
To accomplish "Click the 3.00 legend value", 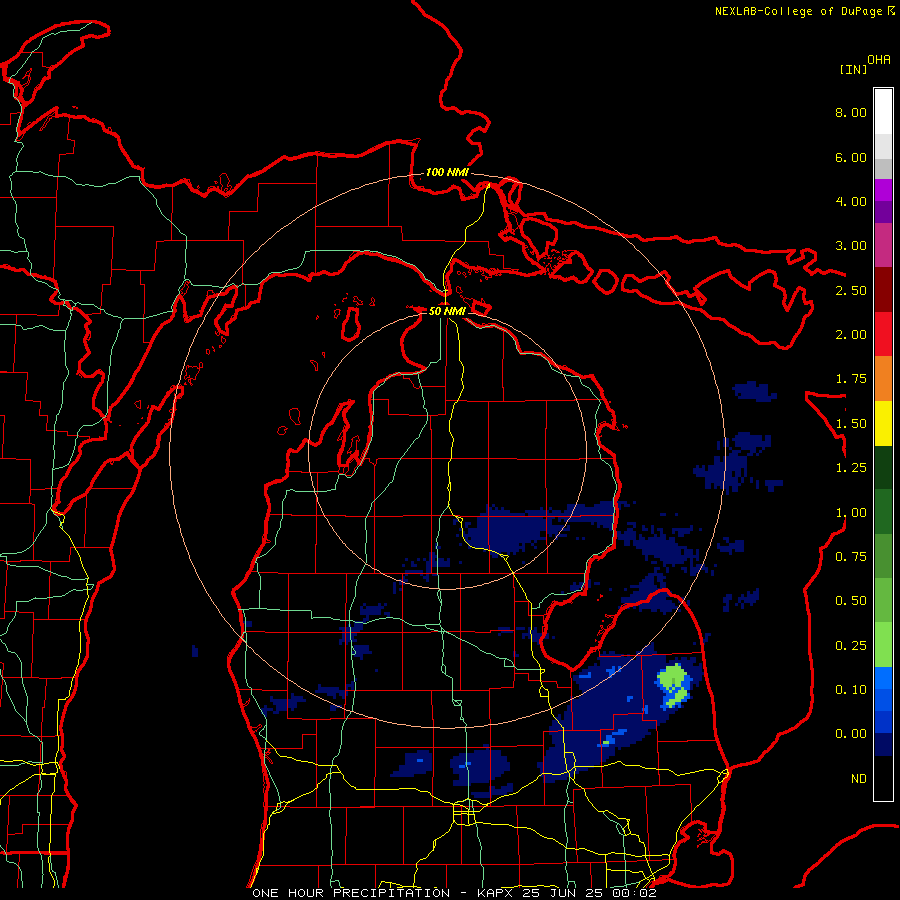I will click(x=851, y=246).
